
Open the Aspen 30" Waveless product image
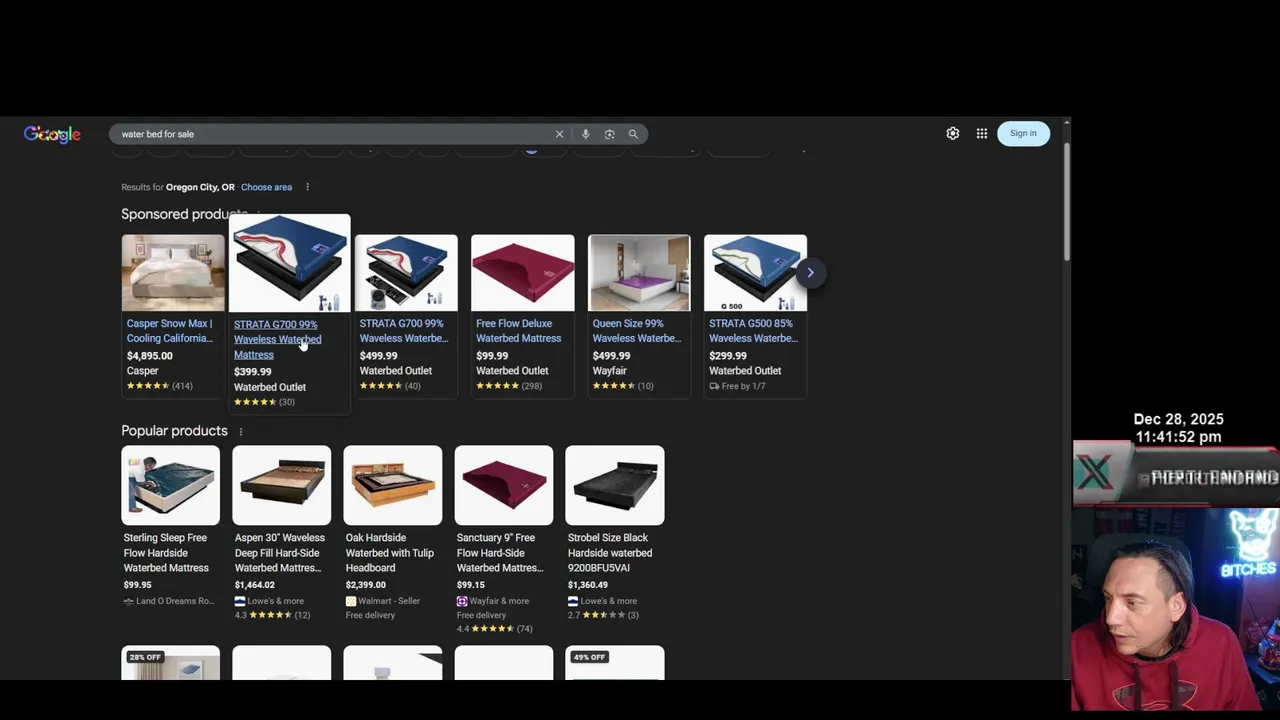pyautogui.click(x=282, y=485)
